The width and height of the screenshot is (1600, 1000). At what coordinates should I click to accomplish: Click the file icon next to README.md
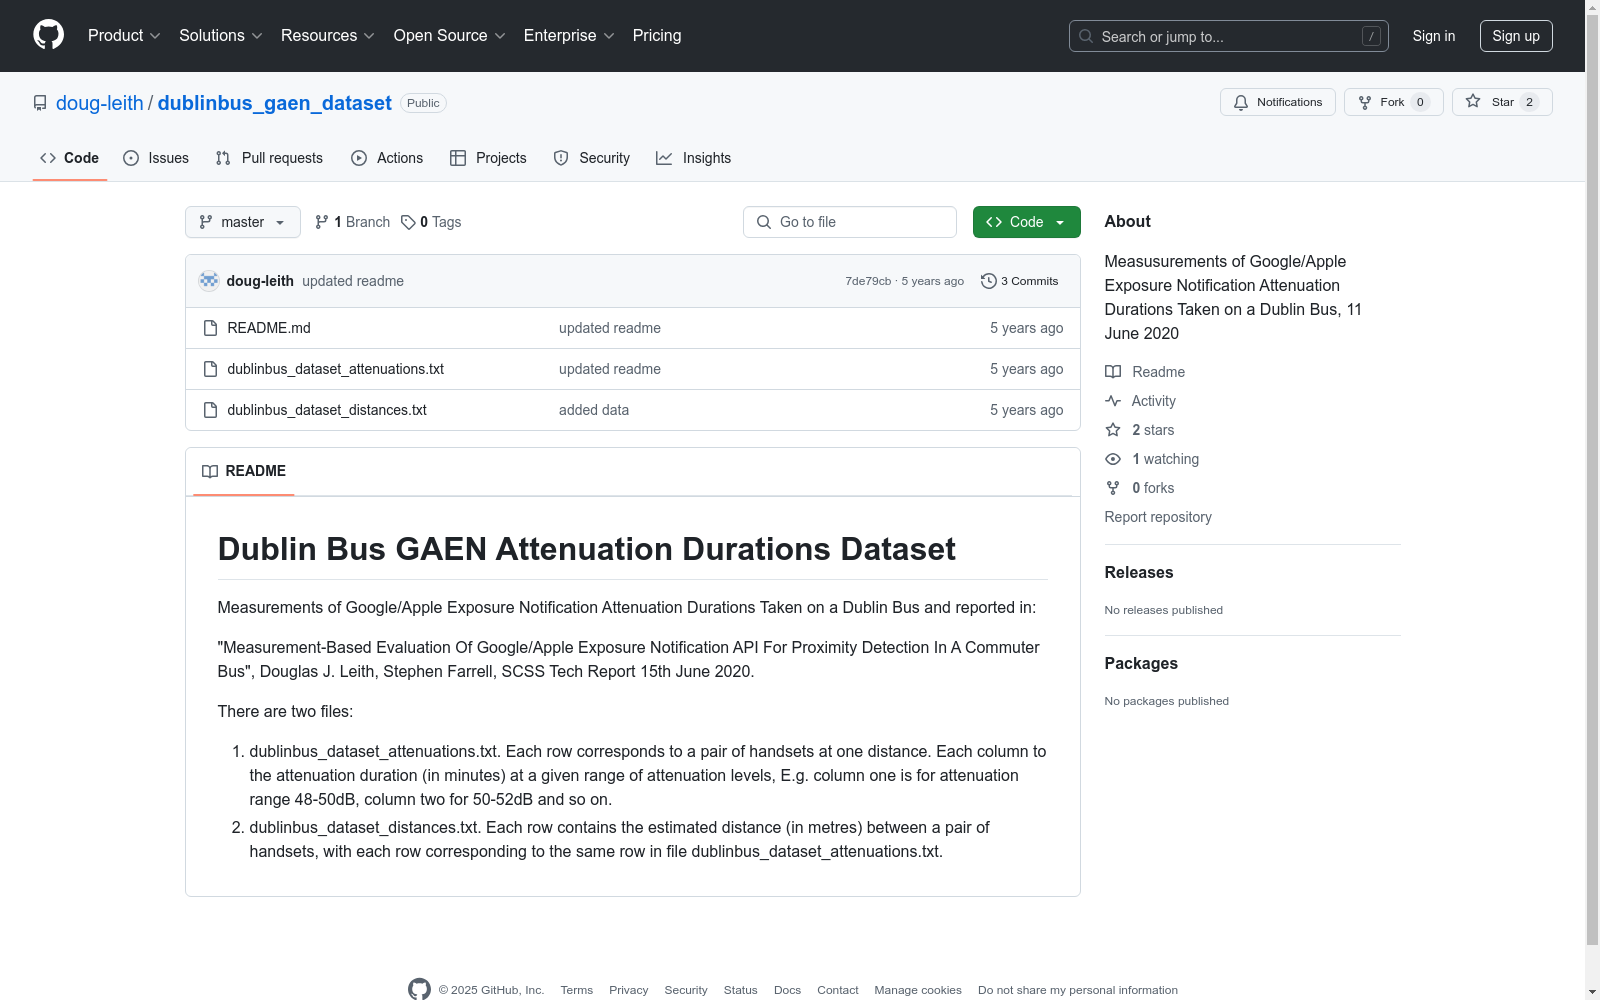coord(210,328)
